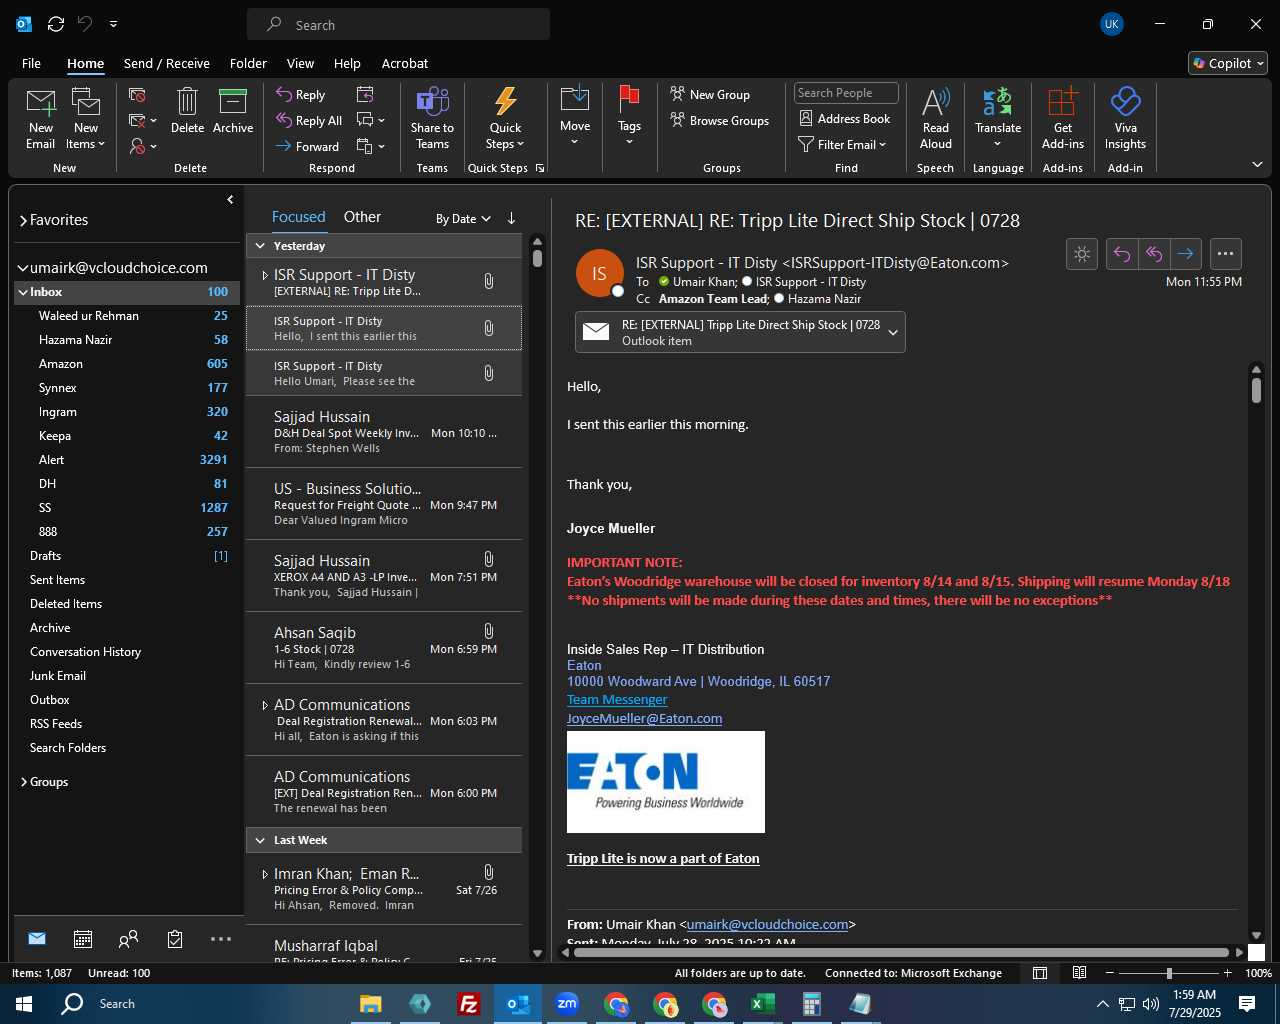The image size is (1280, 1024).
Task: Open the Folder ribbon tab
Action: click(x=248, y=63)
